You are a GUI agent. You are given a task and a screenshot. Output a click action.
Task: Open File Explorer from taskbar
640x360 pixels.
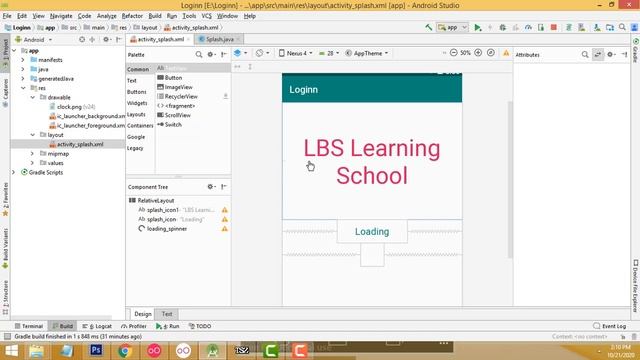(37, 351)
